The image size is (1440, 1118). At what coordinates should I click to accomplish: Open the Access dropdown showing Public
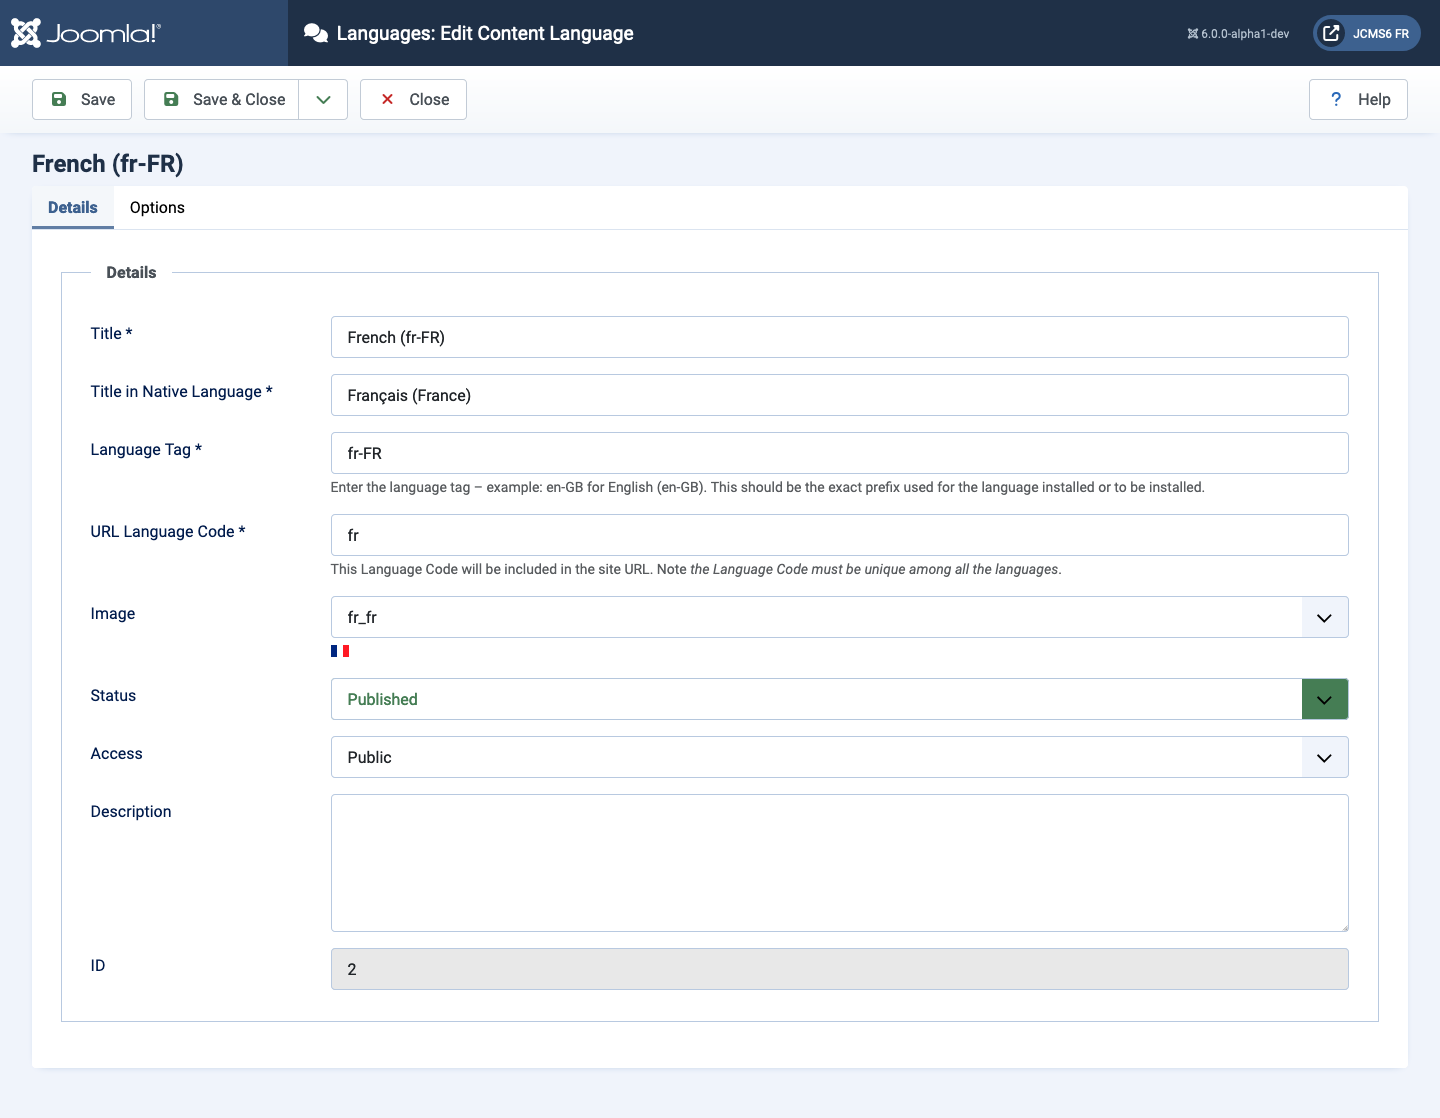839,757
